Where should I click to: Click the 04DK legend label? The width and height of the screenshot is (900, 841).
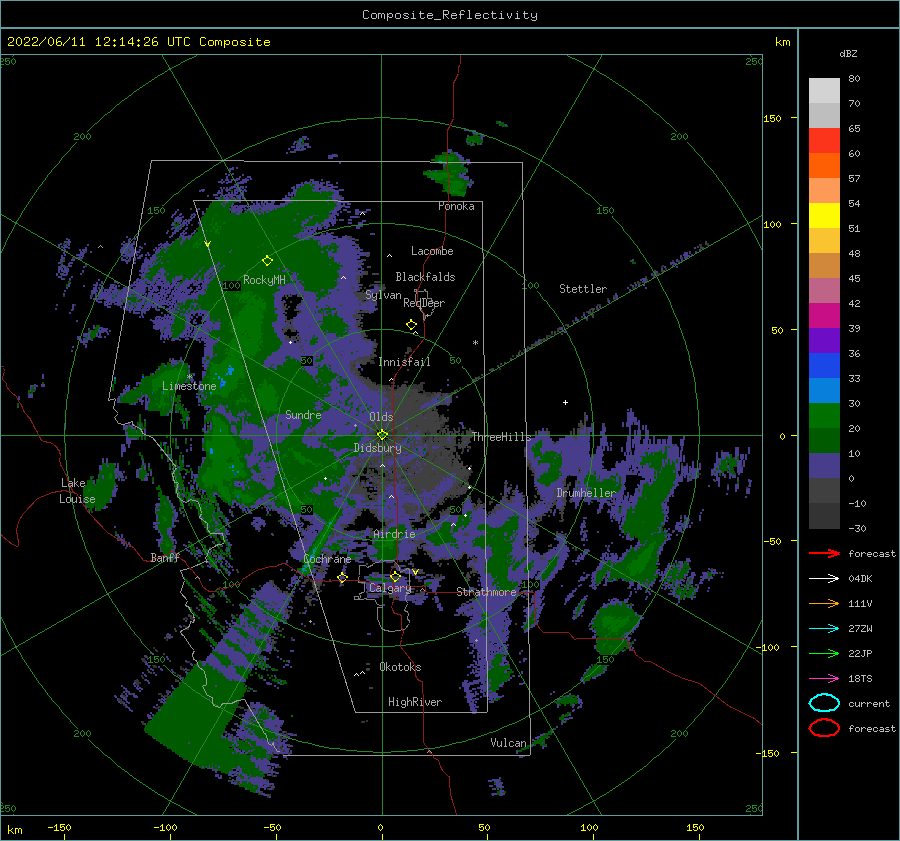pos(860,579)
